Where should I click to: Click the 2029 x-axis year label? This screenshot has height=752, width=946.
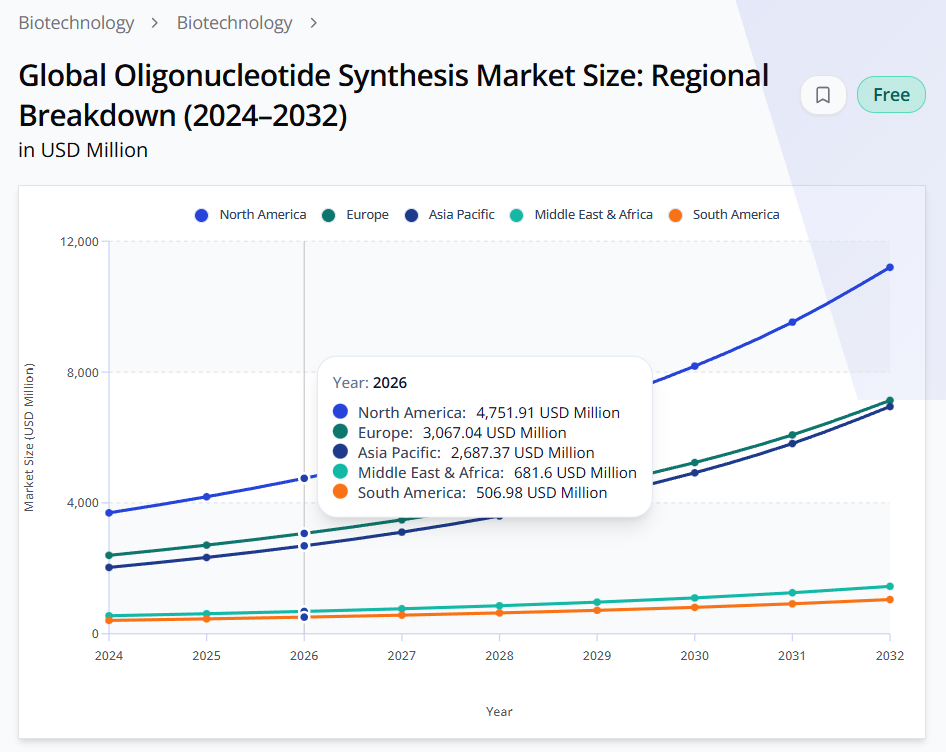point(597,656)
